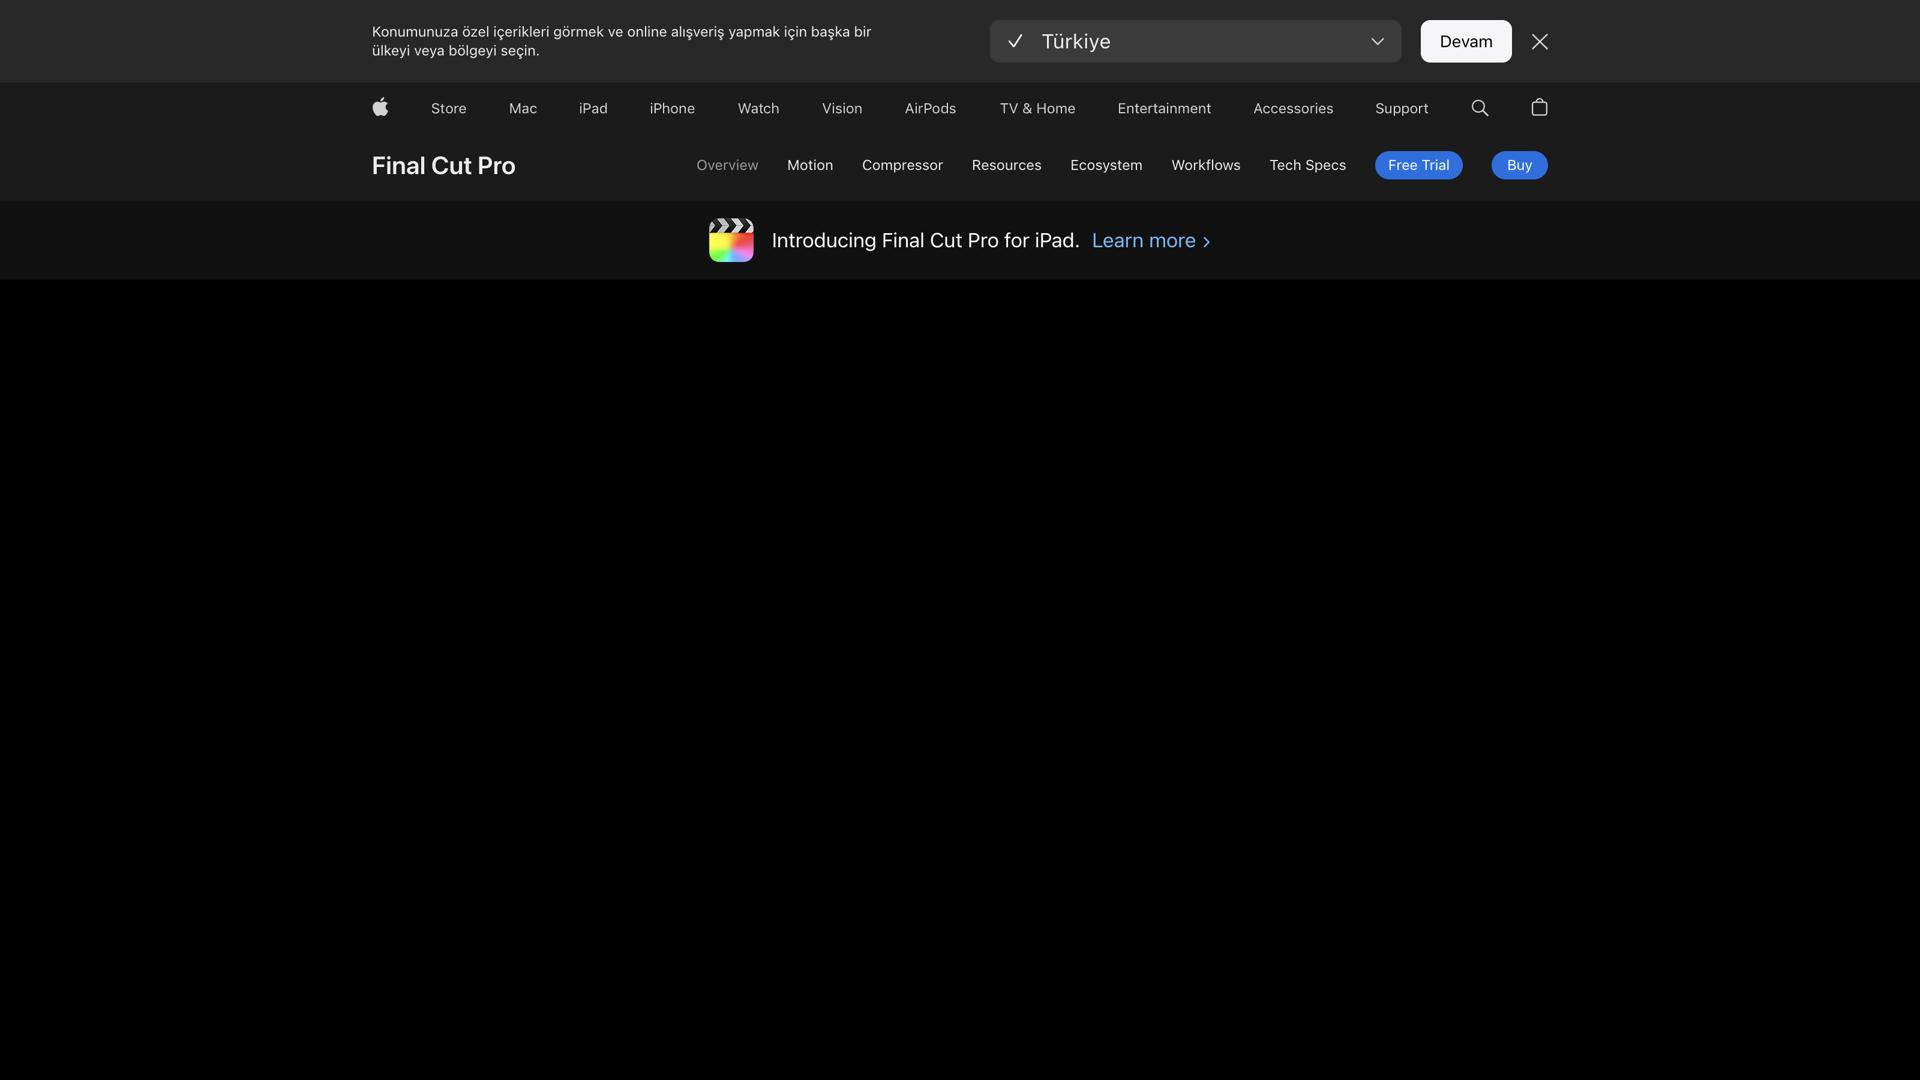Screen dimensions: 1920x1080
Task: Click the Apple logo in the navigation bar
Action: tap(380, 108)
